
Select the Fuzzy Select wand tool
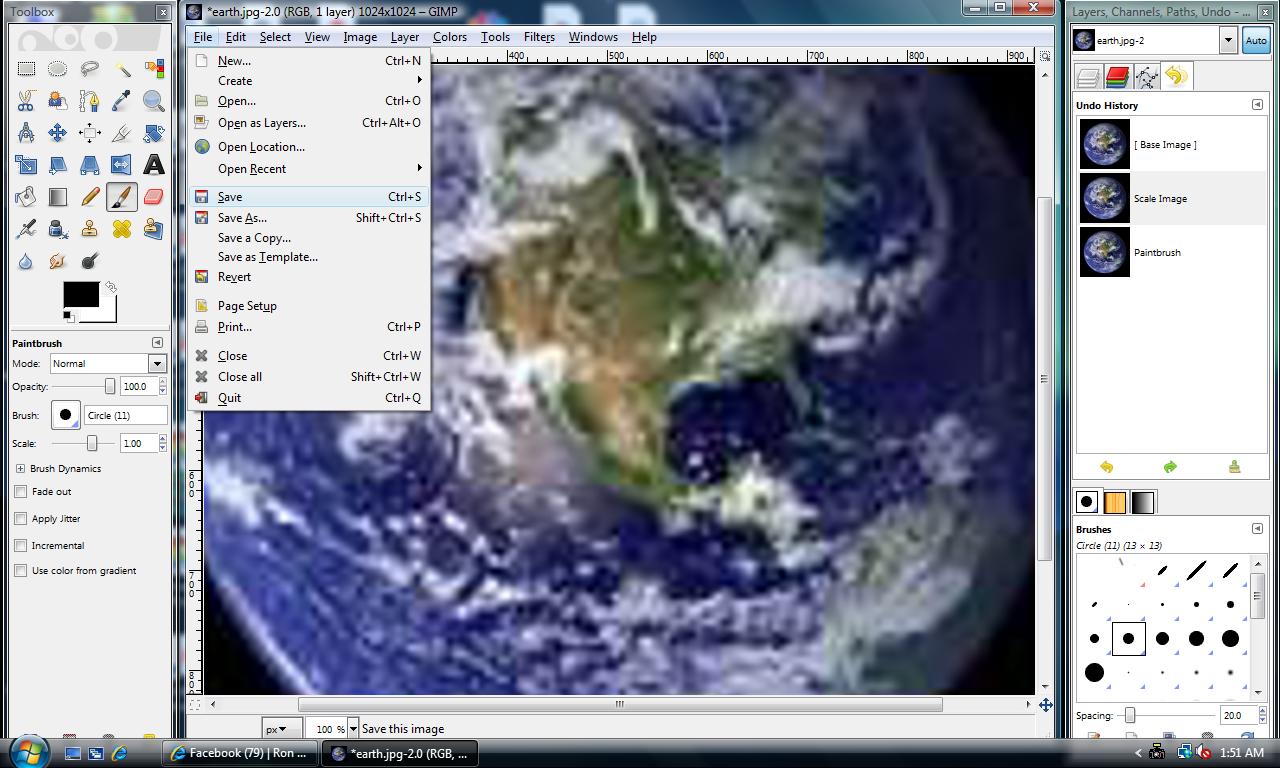click(x=122, y=69)
